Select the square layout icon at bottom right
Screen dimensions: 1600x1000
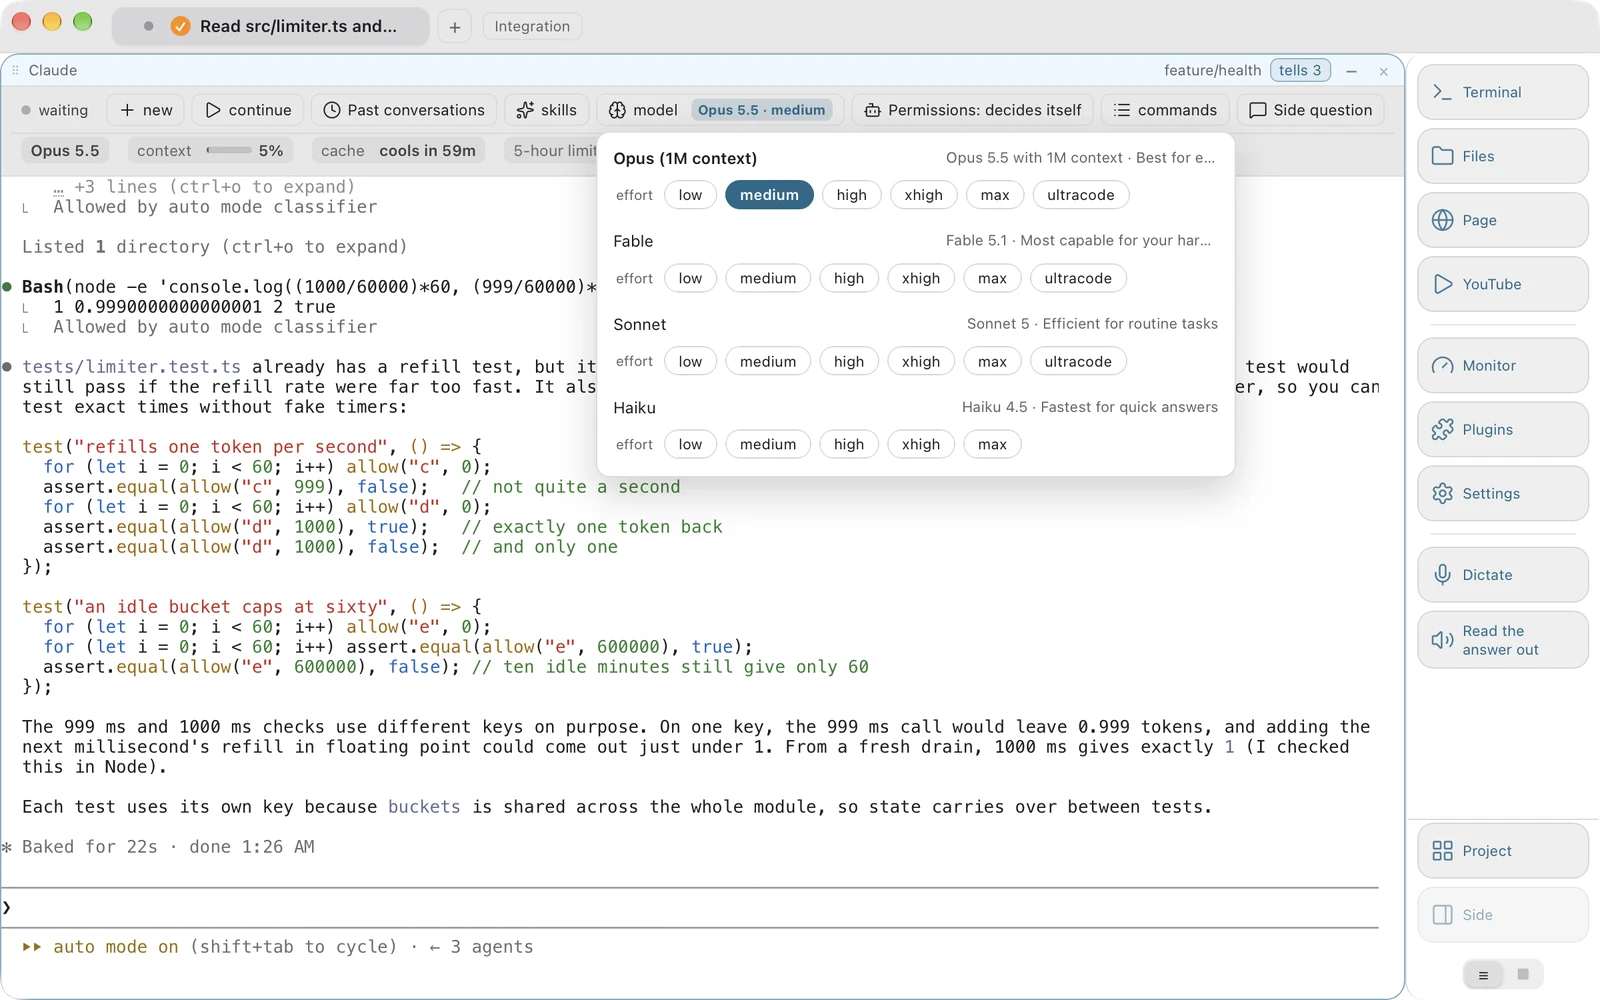[x=1523, y=974]
